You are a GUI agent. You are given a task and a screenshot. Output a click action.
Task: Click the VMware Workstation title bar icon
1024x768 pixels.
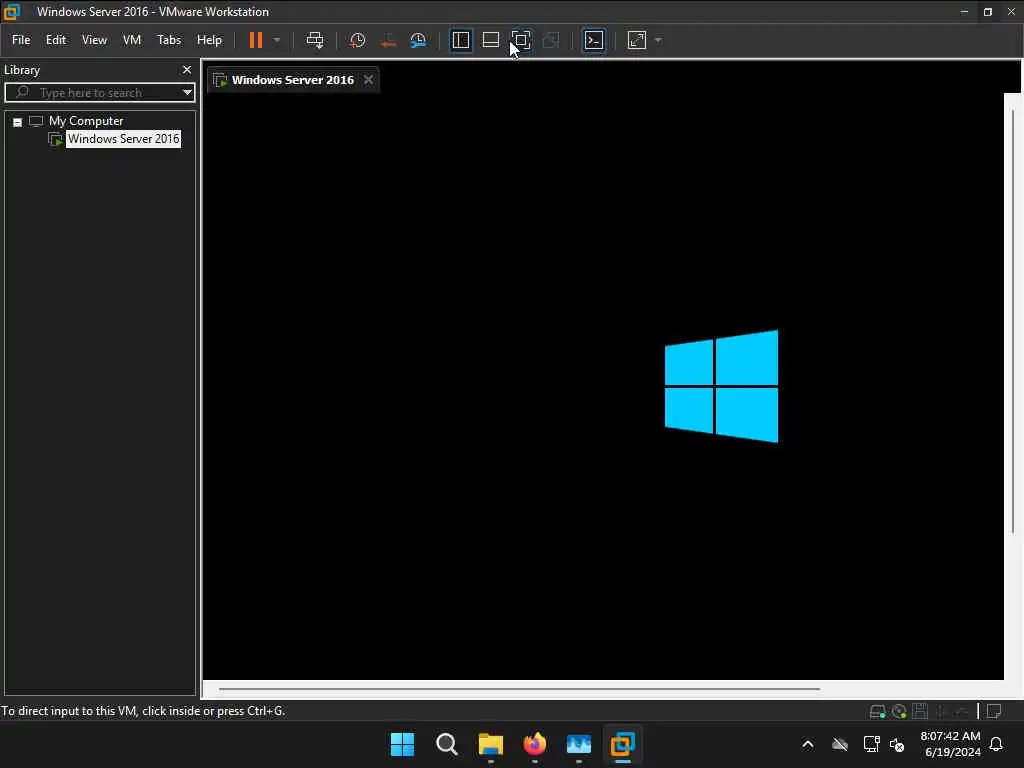tap(12, 12)
